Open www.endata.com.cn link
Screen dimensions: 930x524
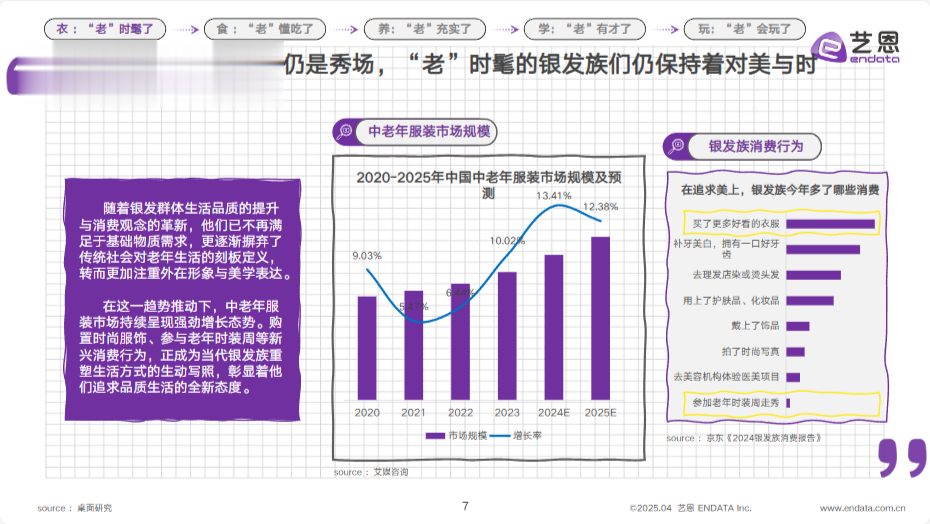(862, 508)
